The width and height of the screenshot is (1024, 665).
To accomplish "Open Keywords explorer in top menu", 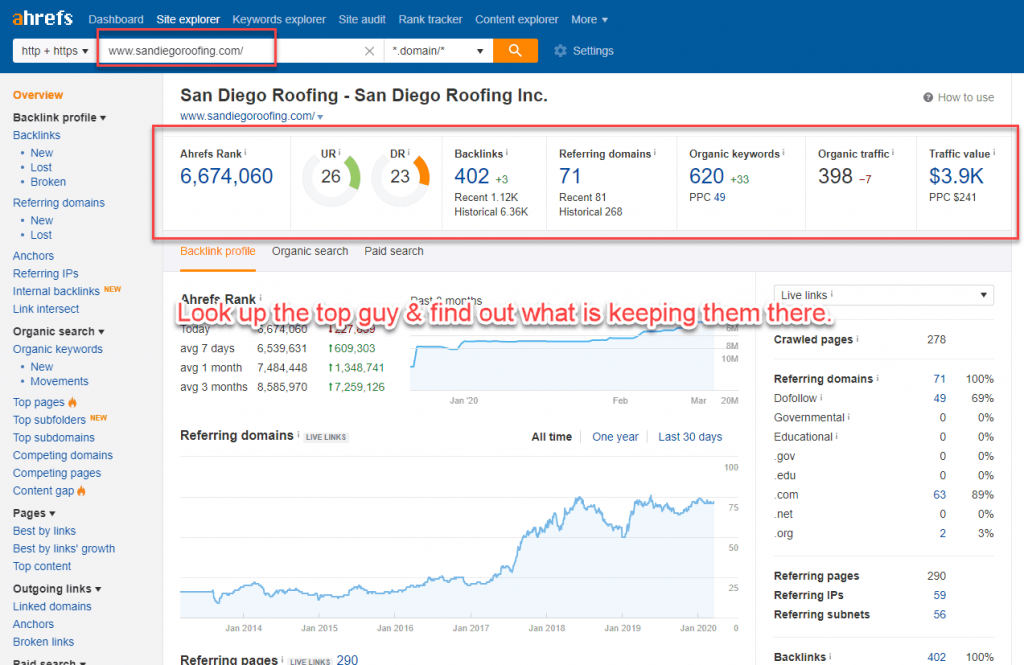I will point(279,19).
